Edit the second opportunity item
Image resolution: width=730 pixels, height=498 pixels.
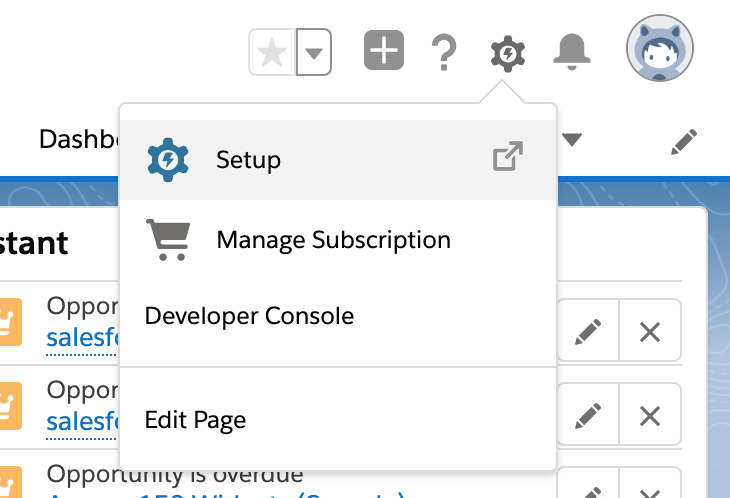click(x=588, y=415)
